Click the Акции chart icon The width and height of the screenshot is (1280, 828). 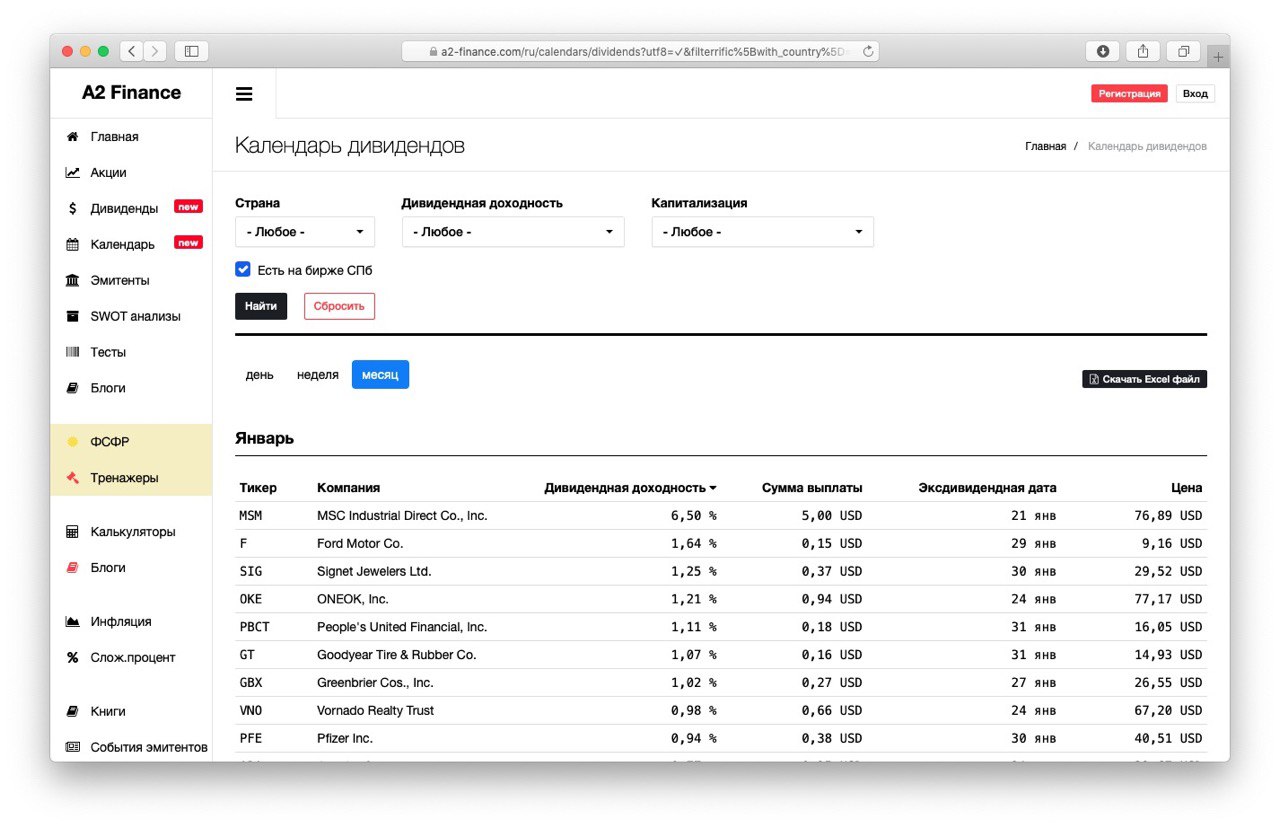point(72,173)
